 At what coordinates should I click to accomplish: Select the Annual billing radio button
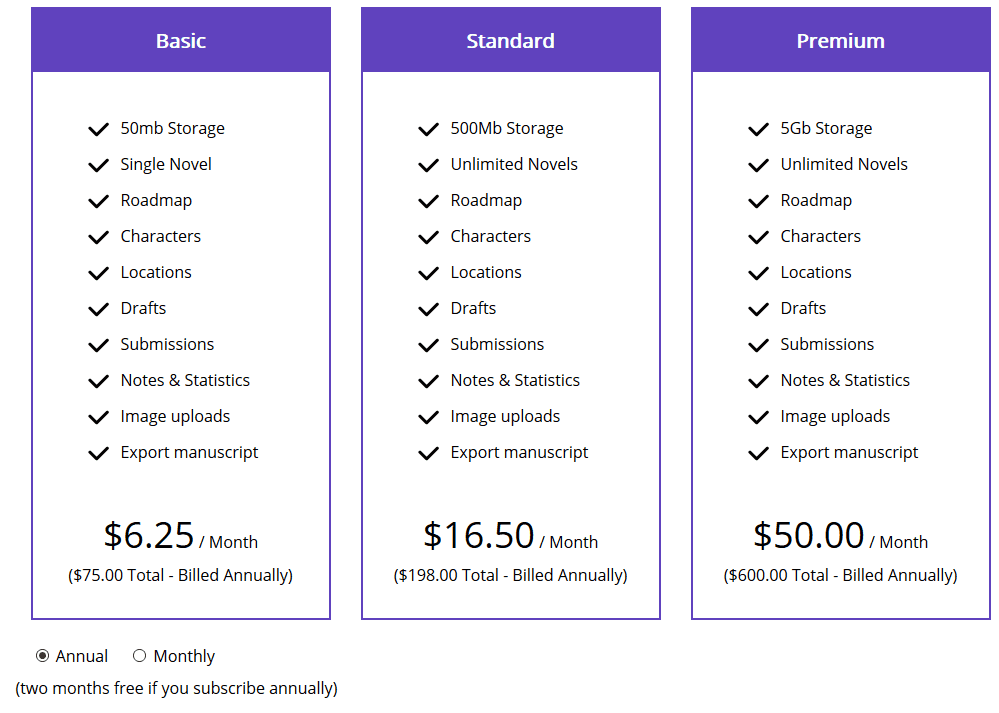click(x=42, y=656)
